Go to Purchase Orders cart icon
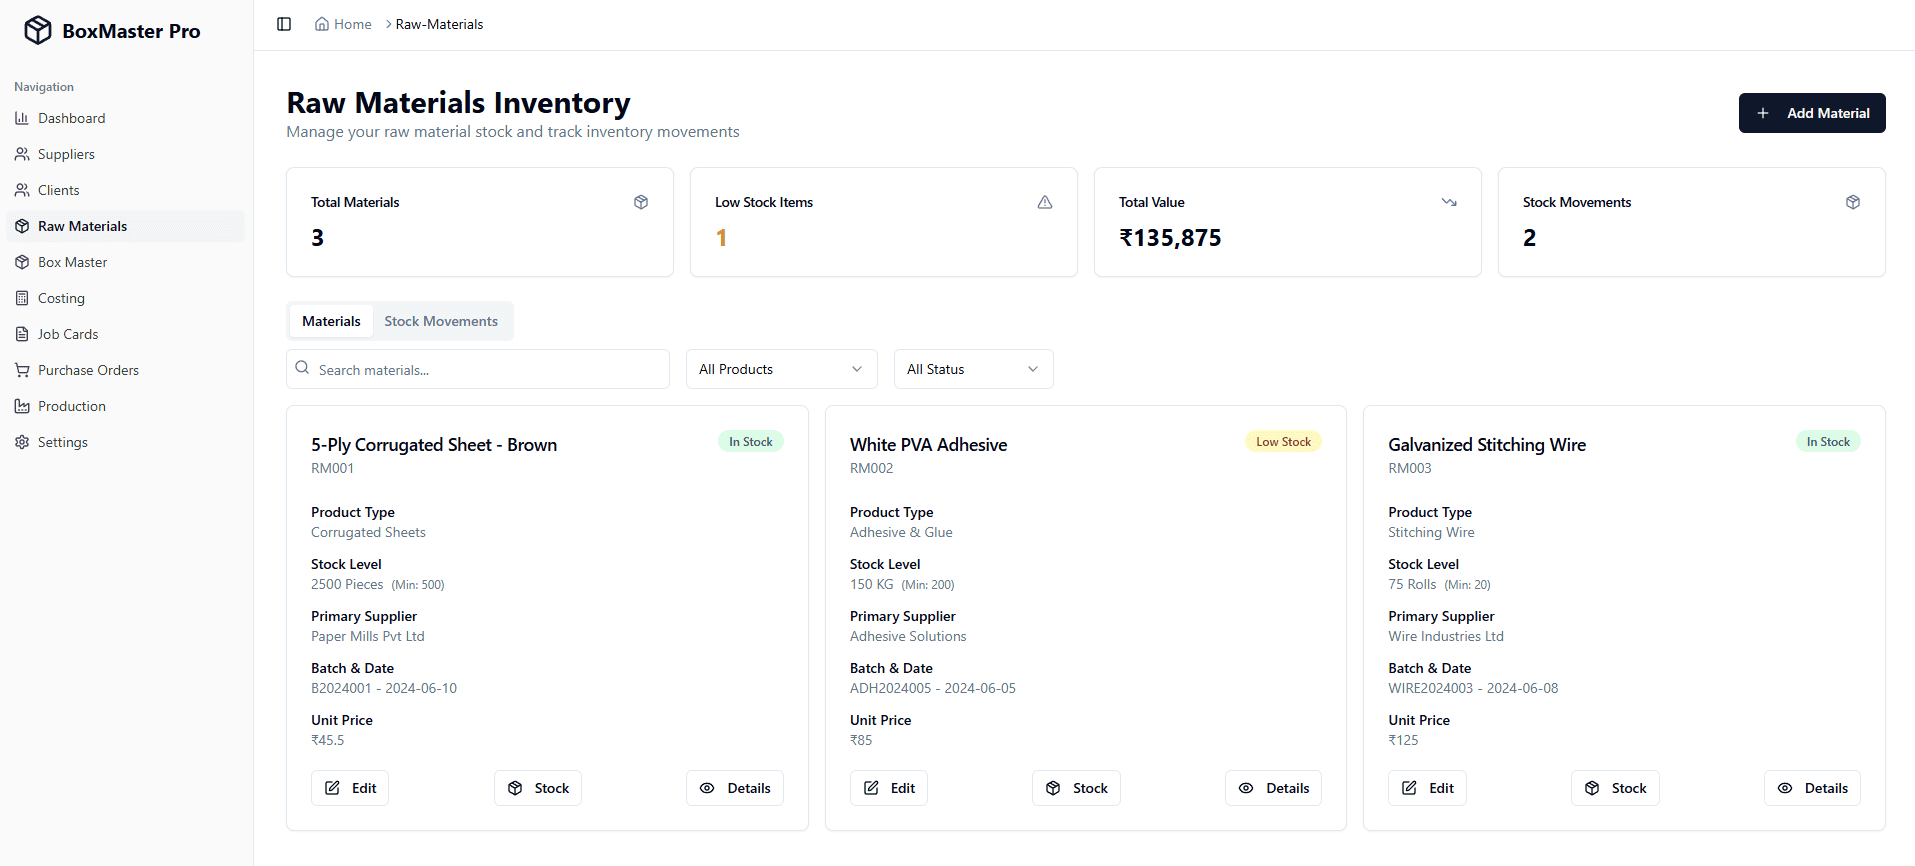The width and height of the screenshot is (1915, 866). coord(22,370)
